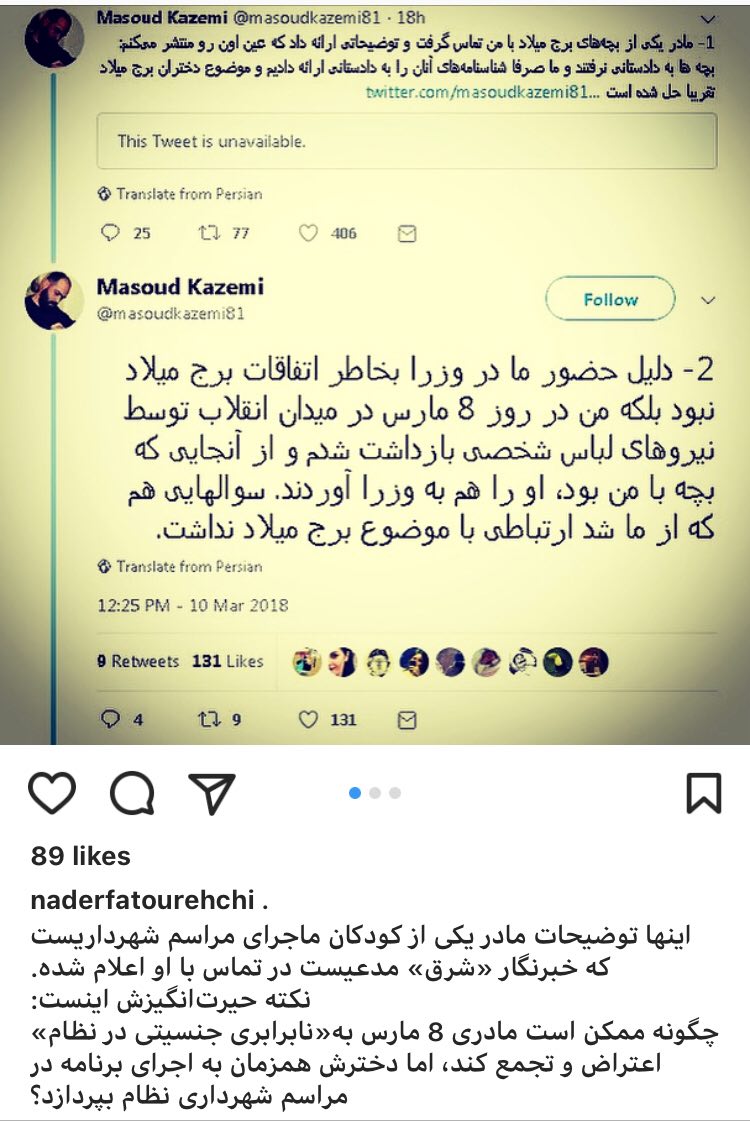This screenshot has height=1121, width=750.
Task: Open chevron menu on first tweet
Action: (708, 19)
